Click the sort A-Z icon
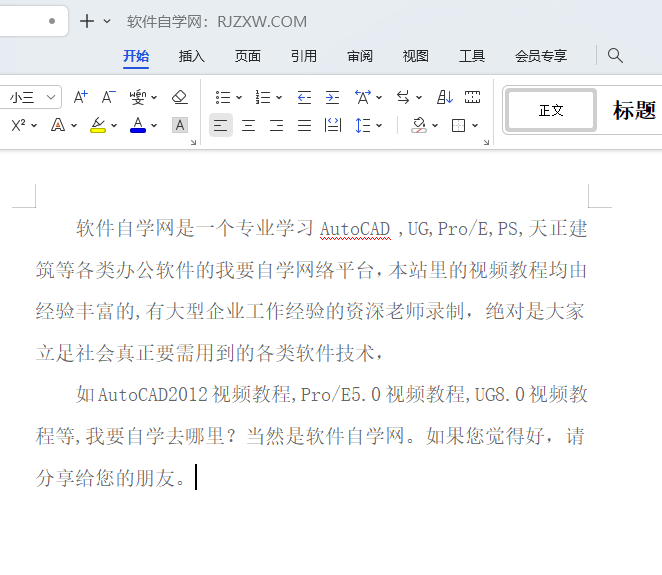 point(445,98)
